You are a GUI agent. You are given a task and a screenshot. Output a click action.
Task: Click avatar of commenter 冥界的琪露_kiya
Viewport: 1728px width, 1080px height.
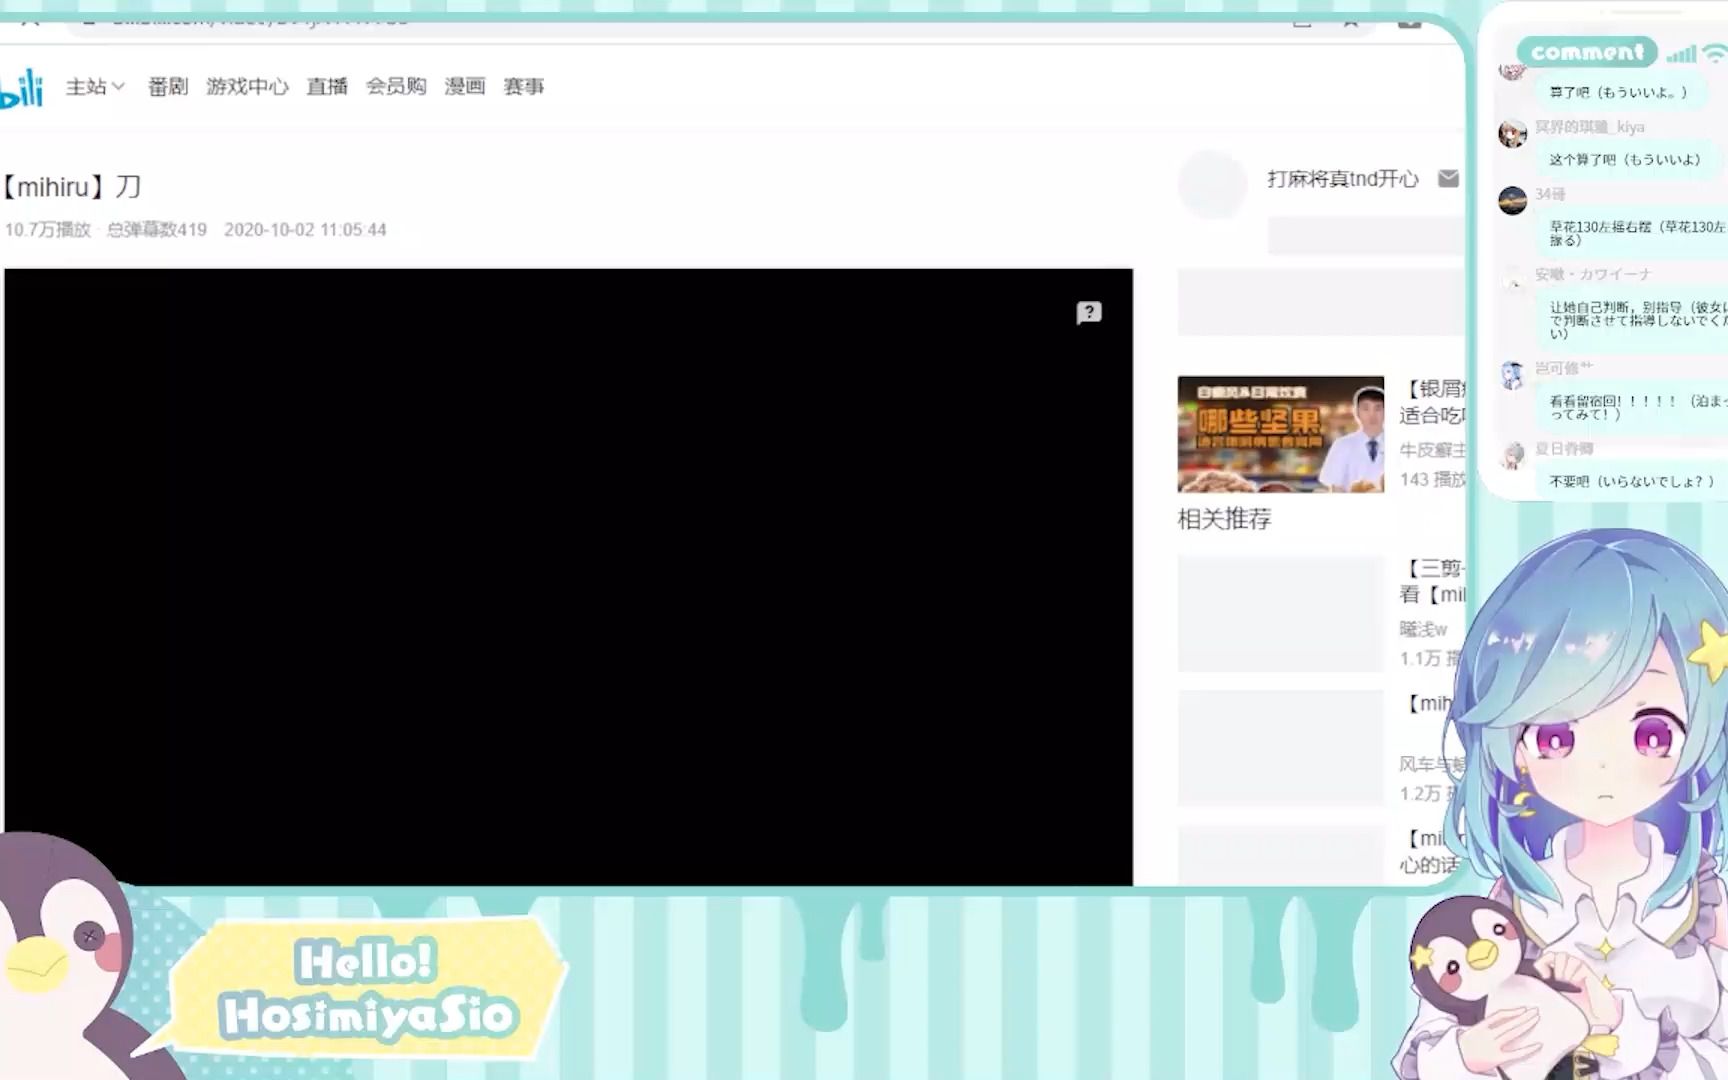[x=1512, y=133]
